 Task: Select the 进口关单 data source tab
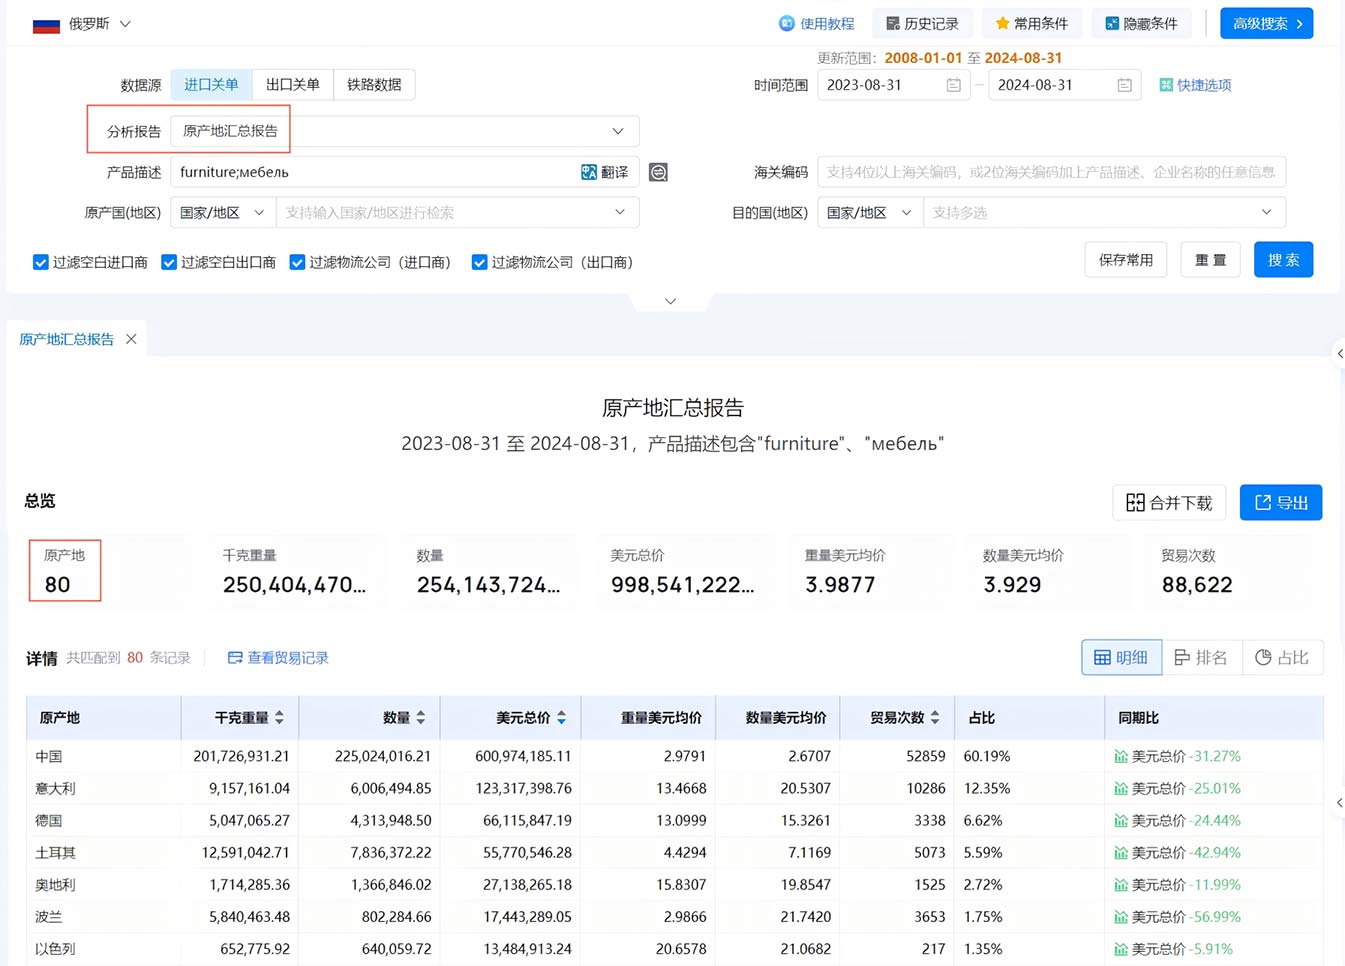[211, 85]
